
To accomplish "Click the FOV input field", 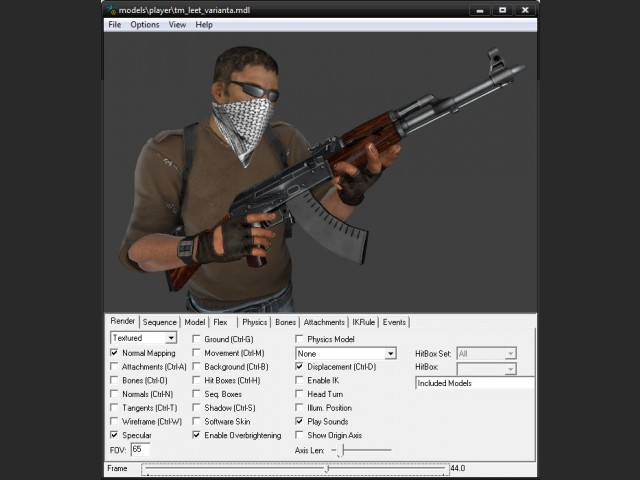I will tap(140, 450).
